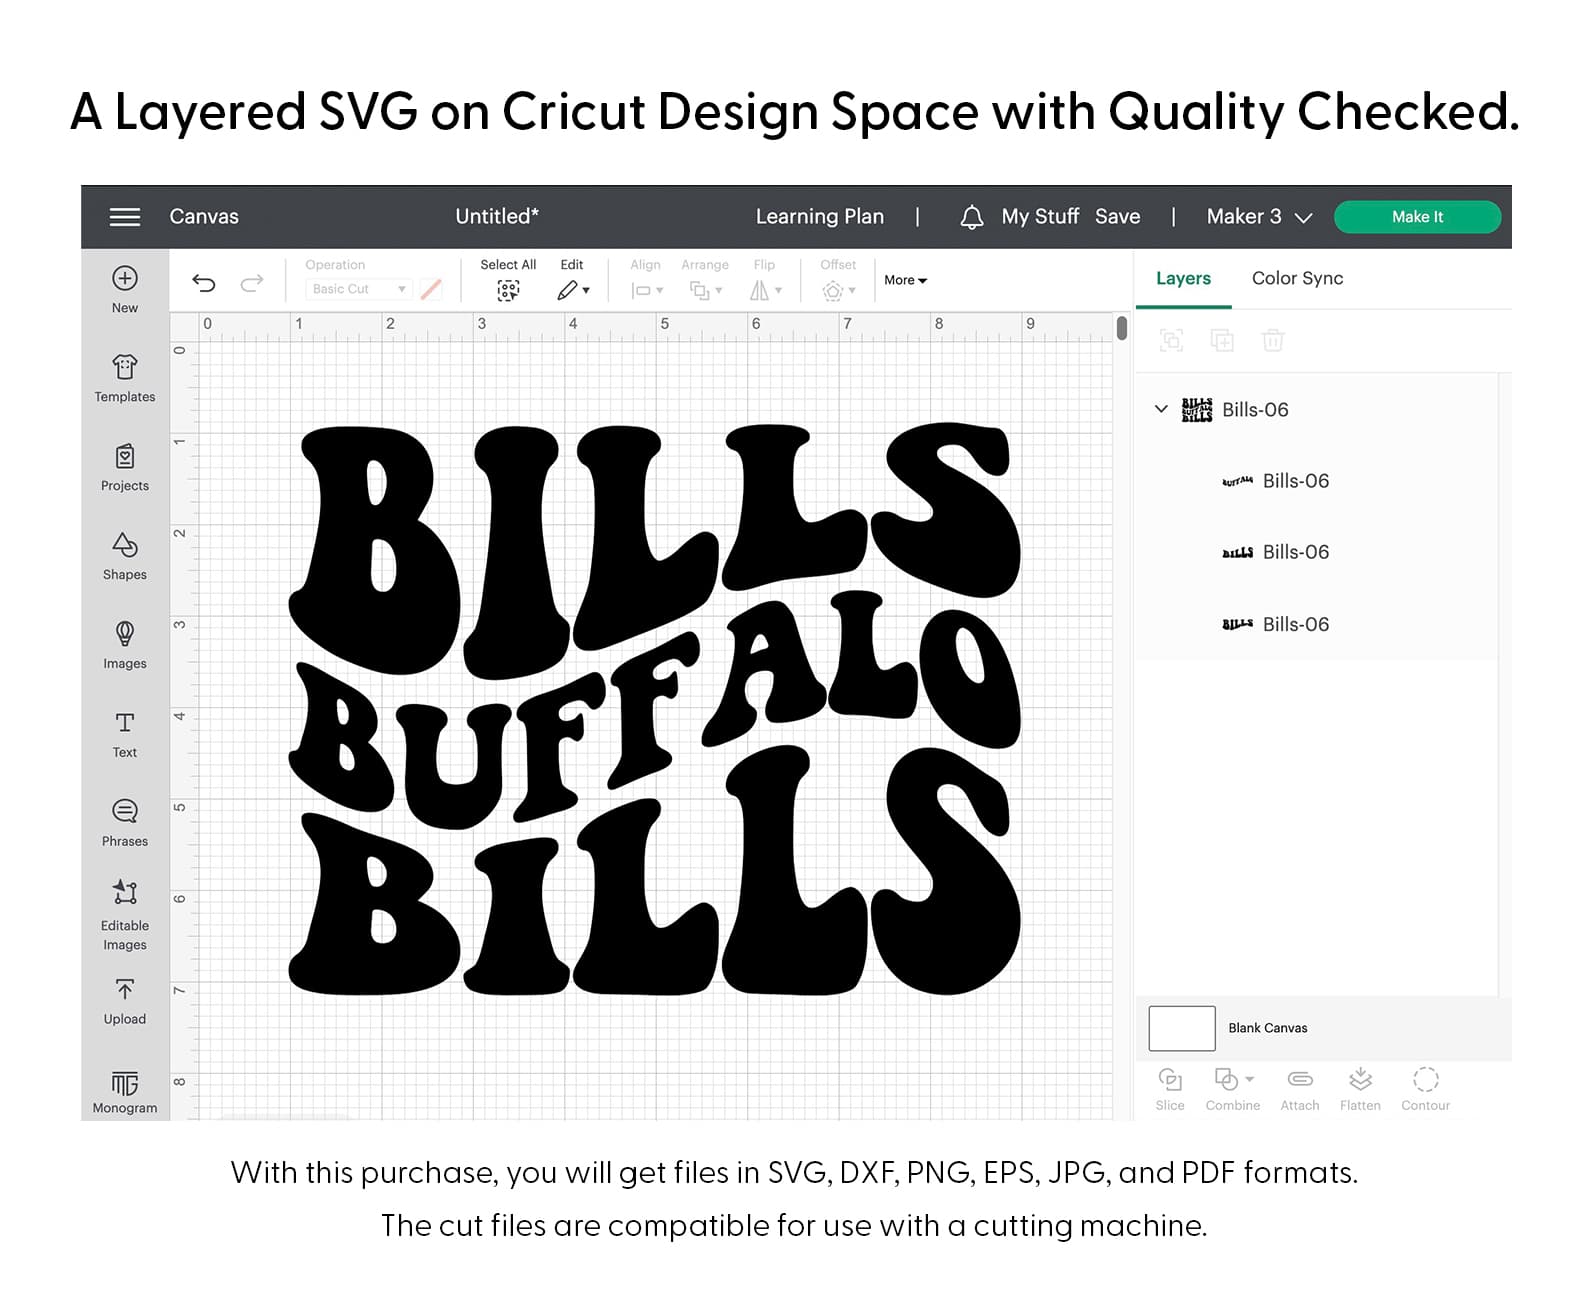Add text with the Text tool
This screenshot has width=1588, height=1308.
[125, 734]
